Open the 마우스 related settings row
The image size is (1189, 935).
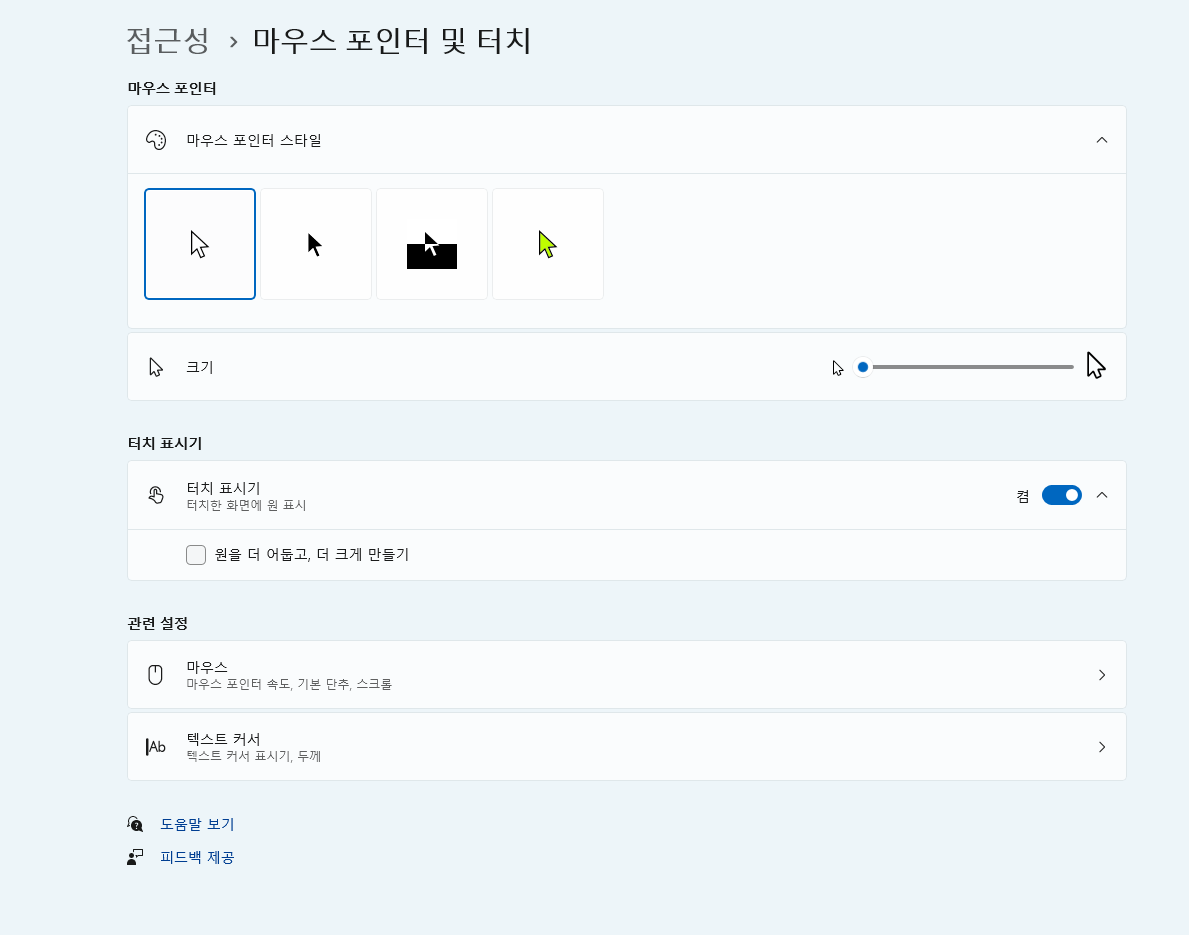tap(626, 674)
